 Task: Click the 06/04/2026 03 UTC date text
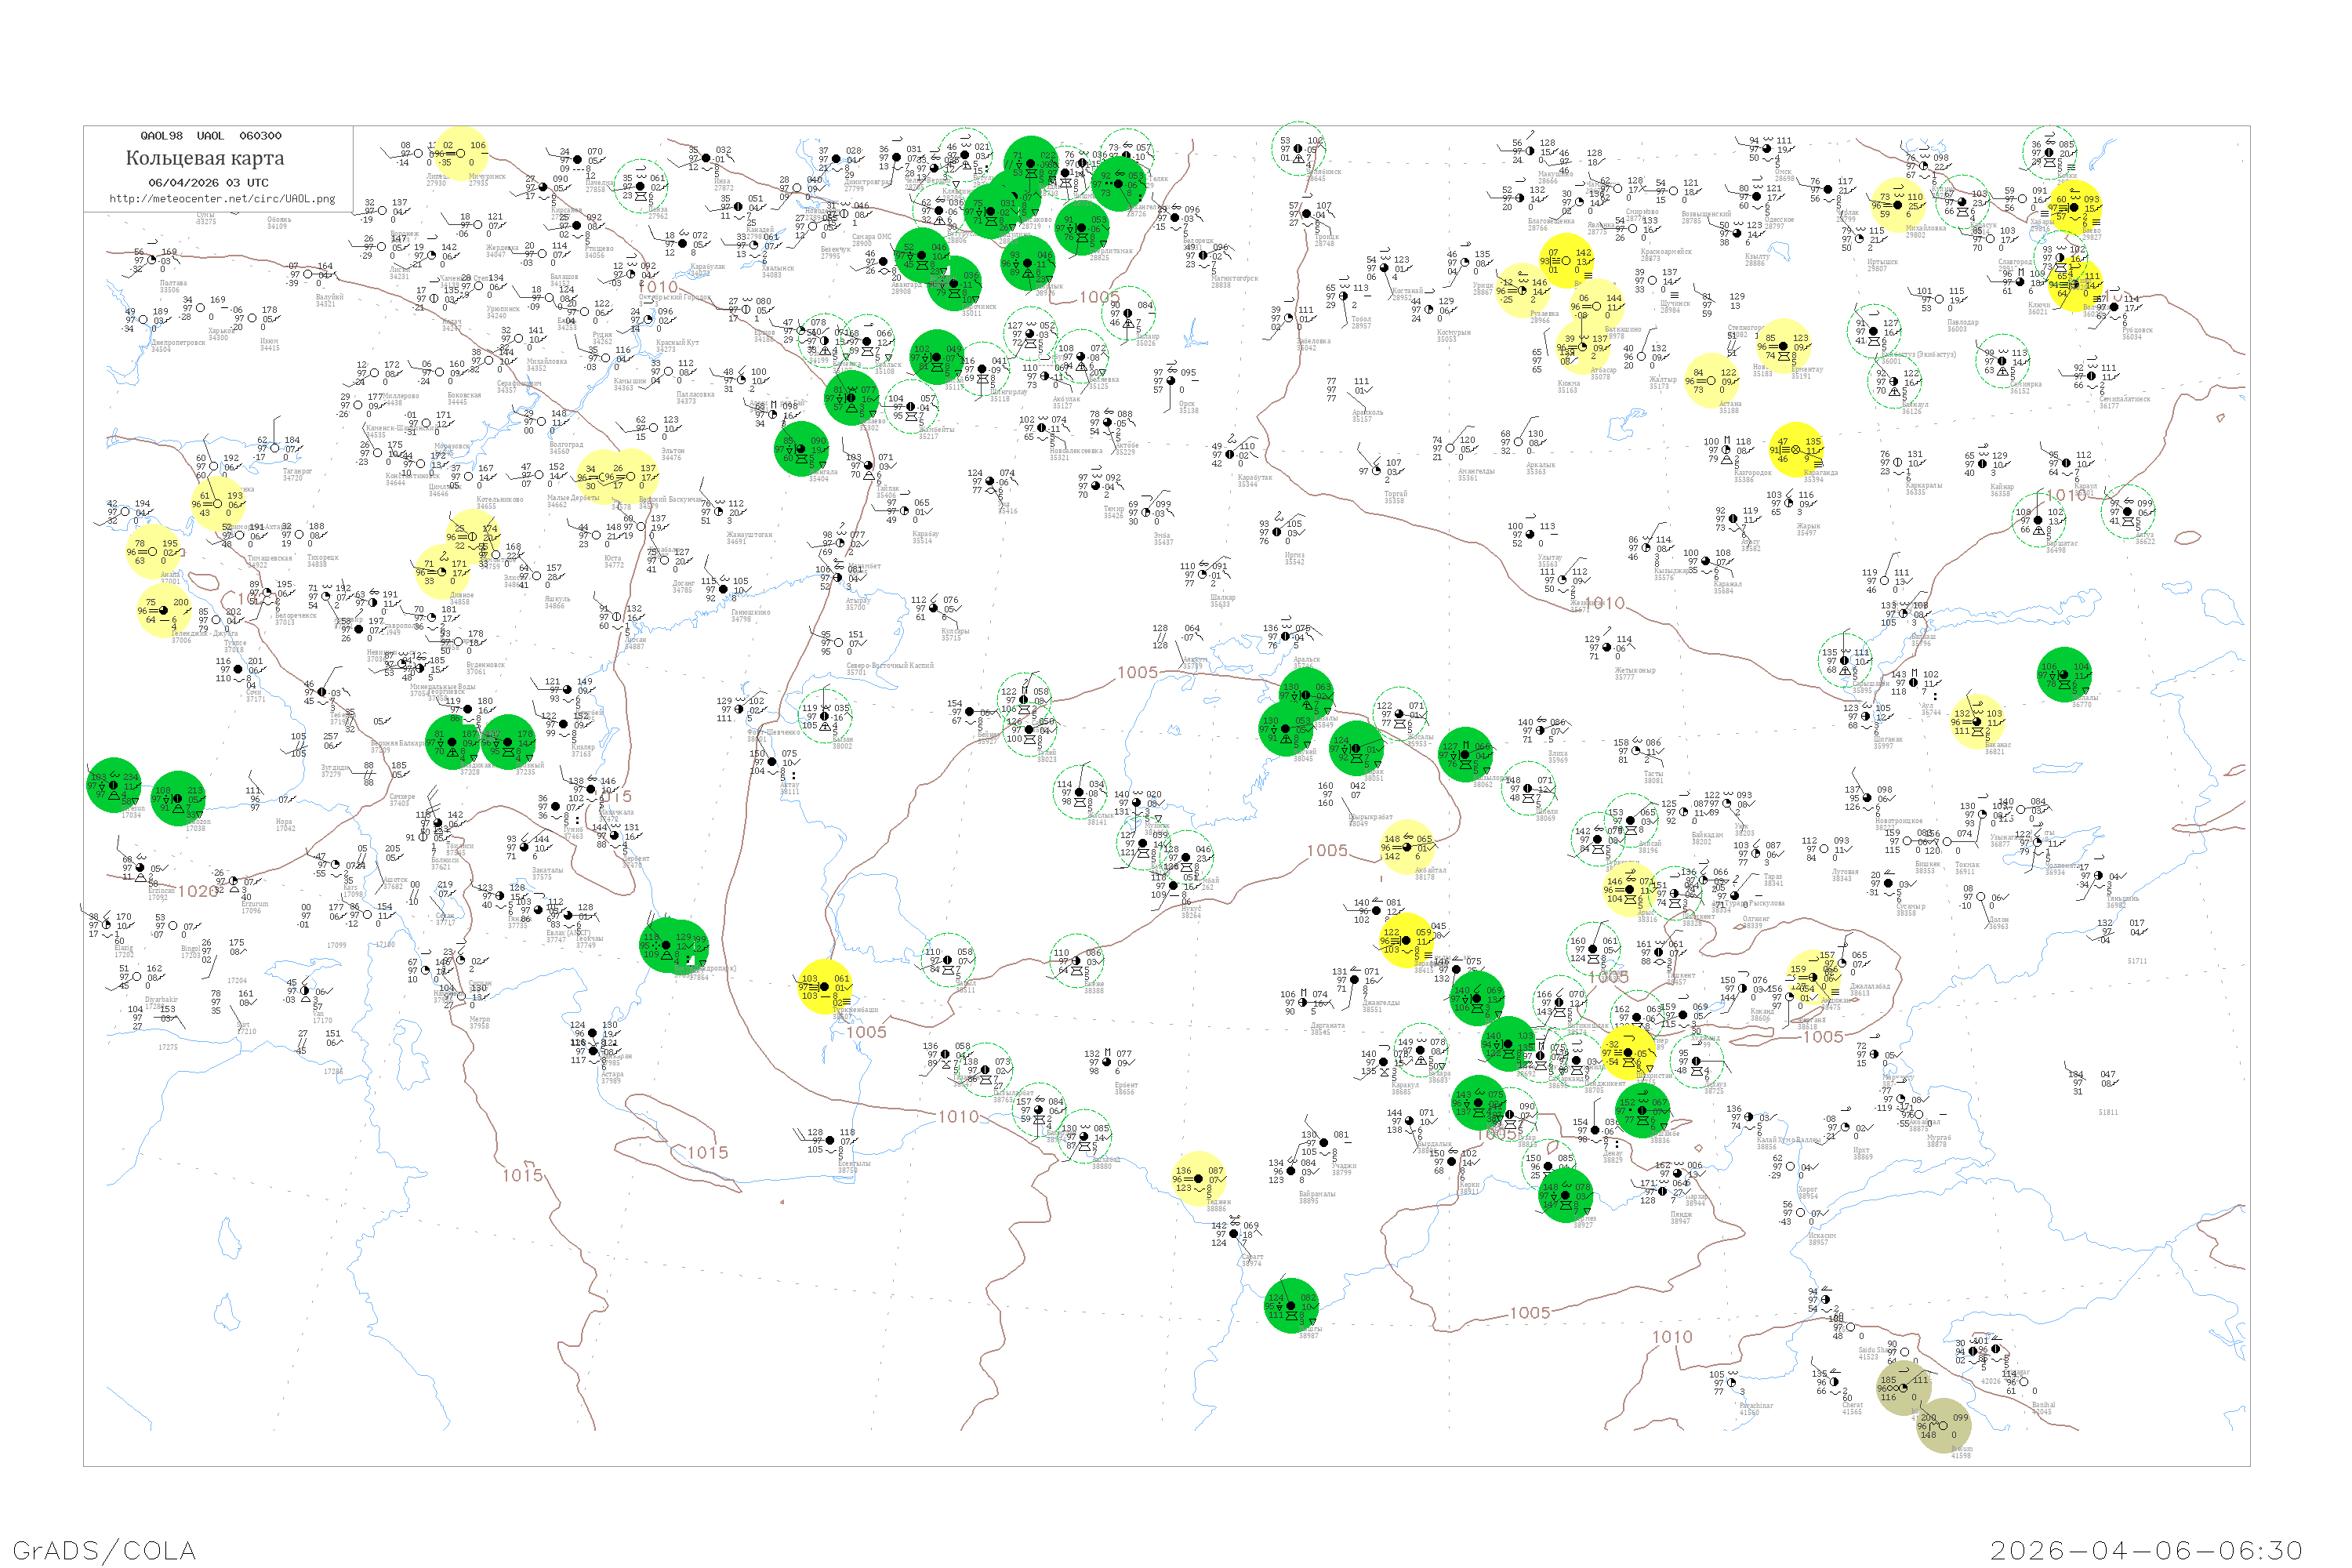click(x=208, y=183)
